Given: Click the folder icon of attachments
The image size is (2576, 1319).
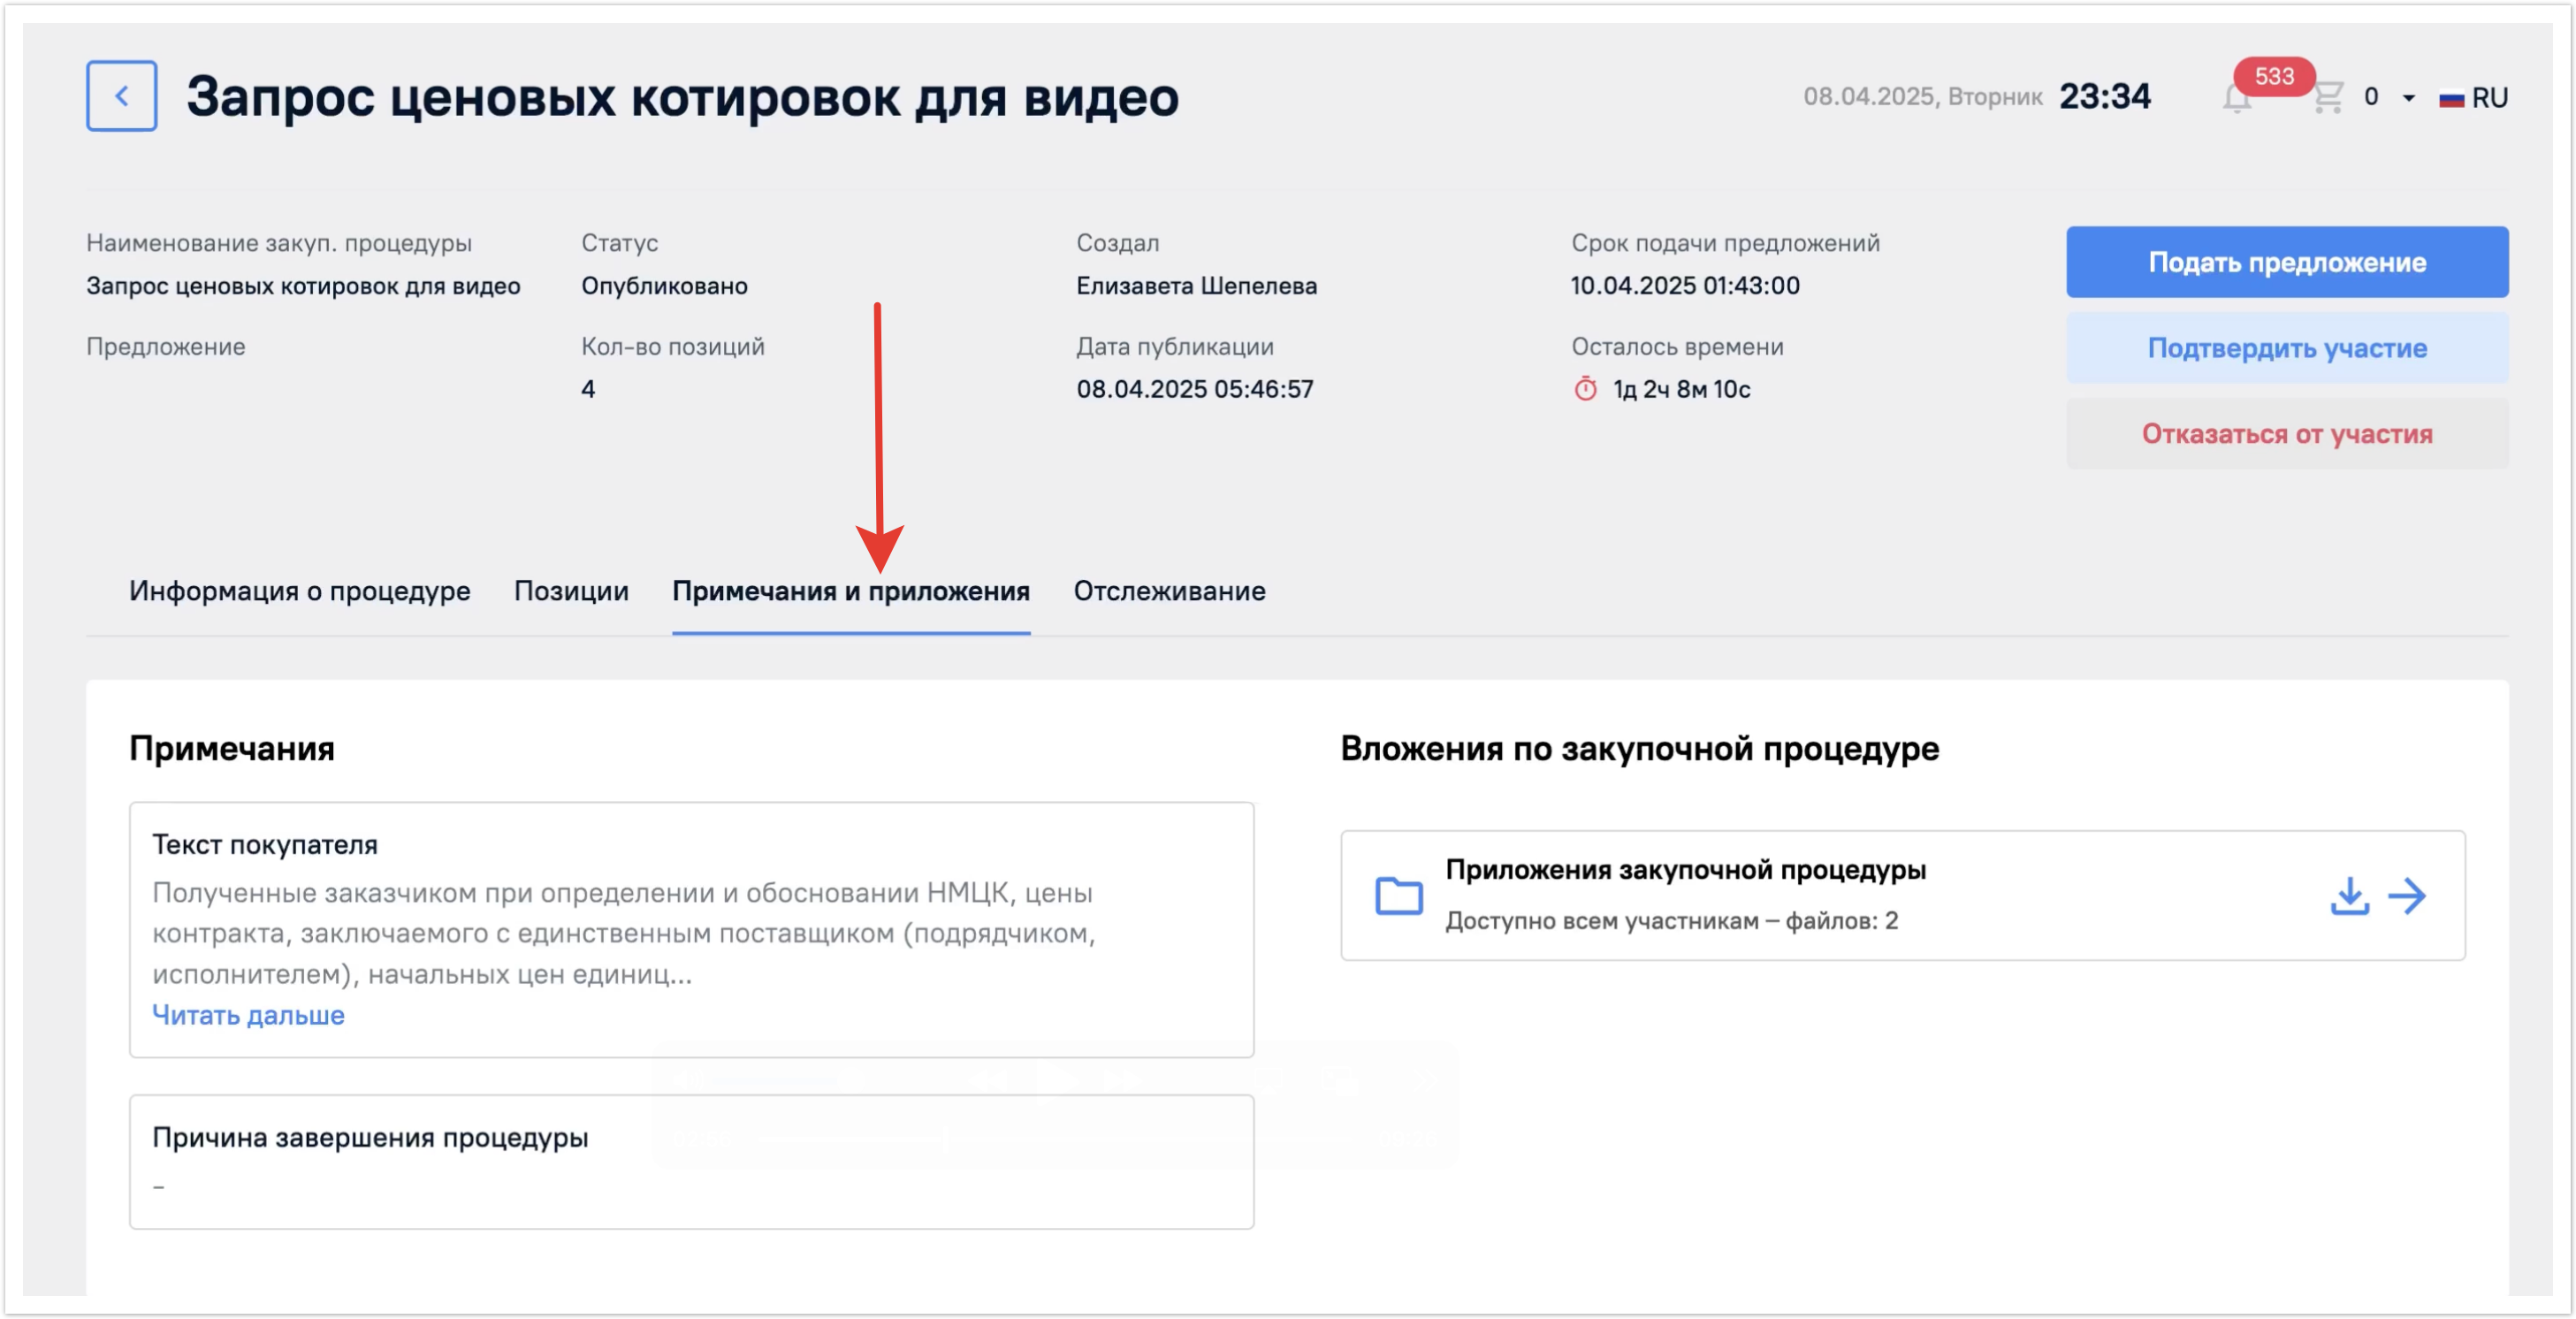Looking at the screenshot, I should click(x=1398, y=895).
